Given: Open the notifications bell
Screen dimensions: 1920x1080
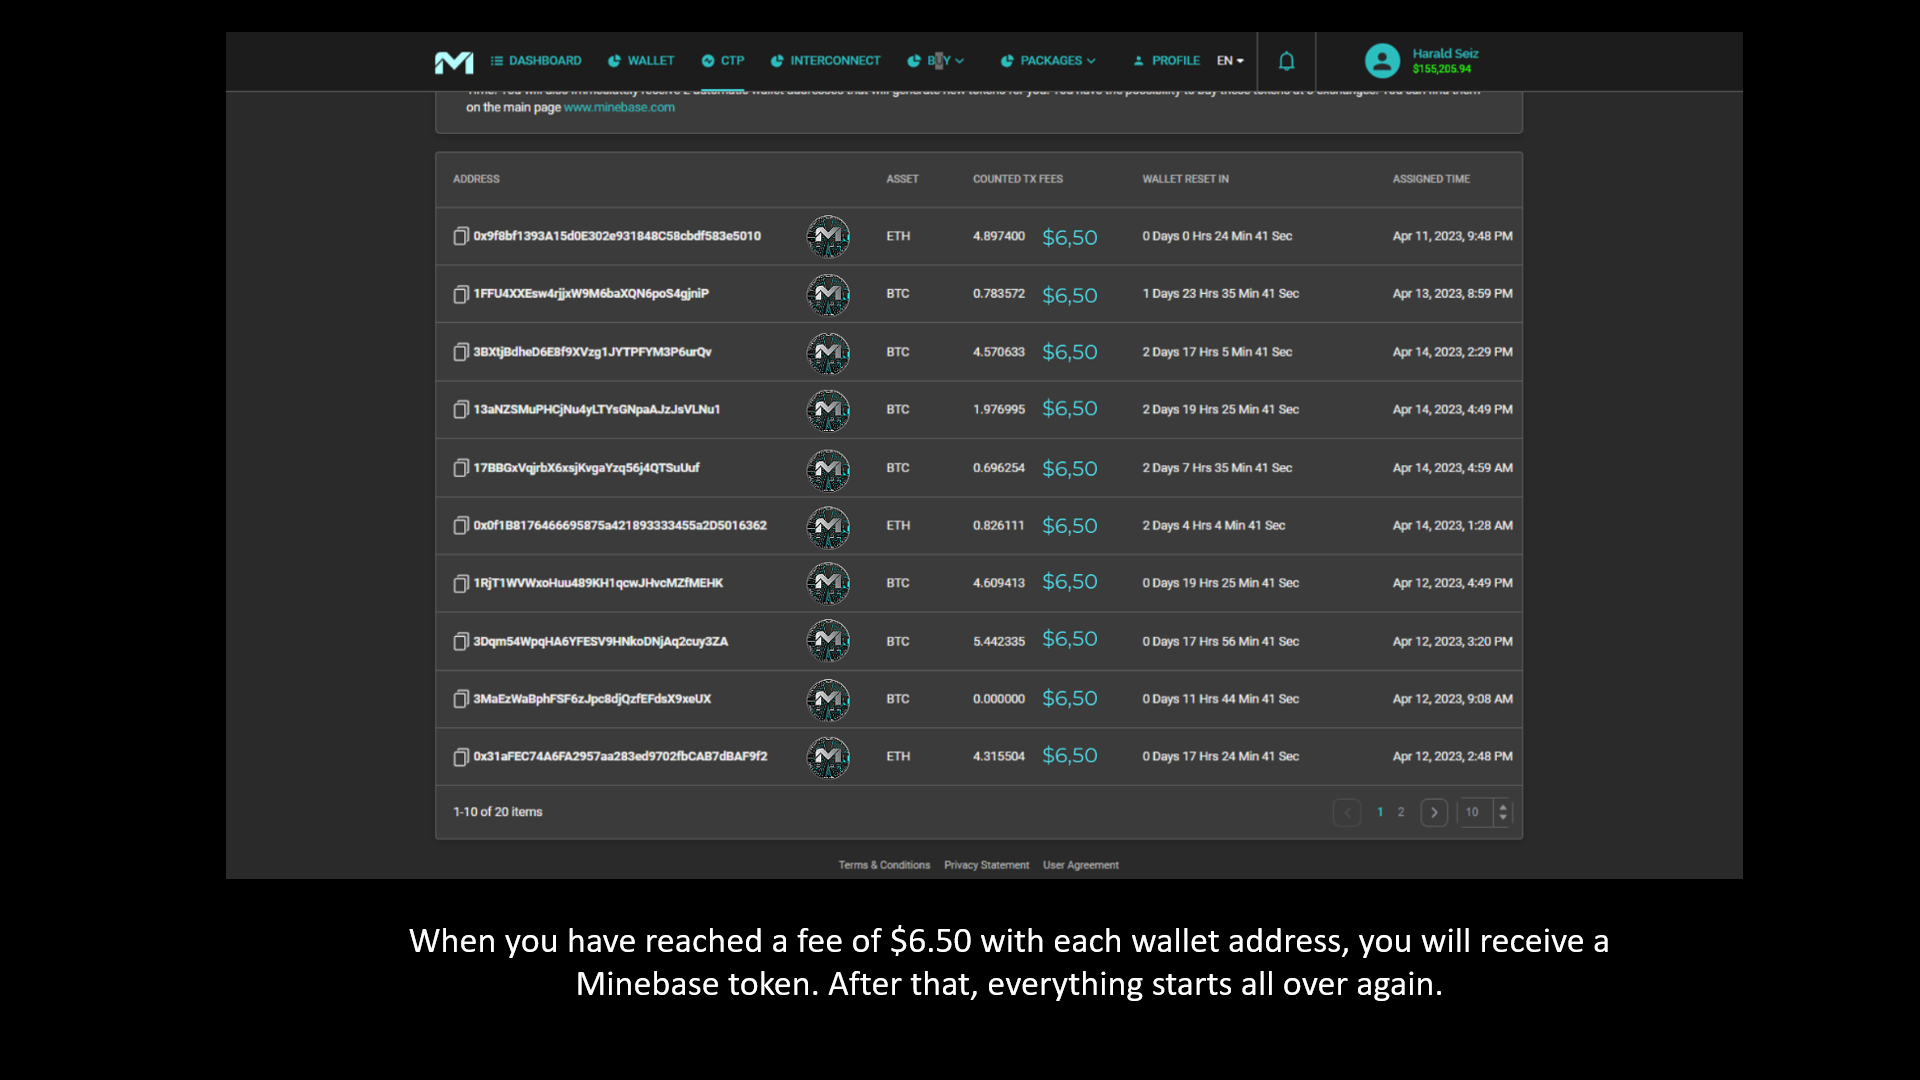Looking at the screenshot, I should point(1286,61).
